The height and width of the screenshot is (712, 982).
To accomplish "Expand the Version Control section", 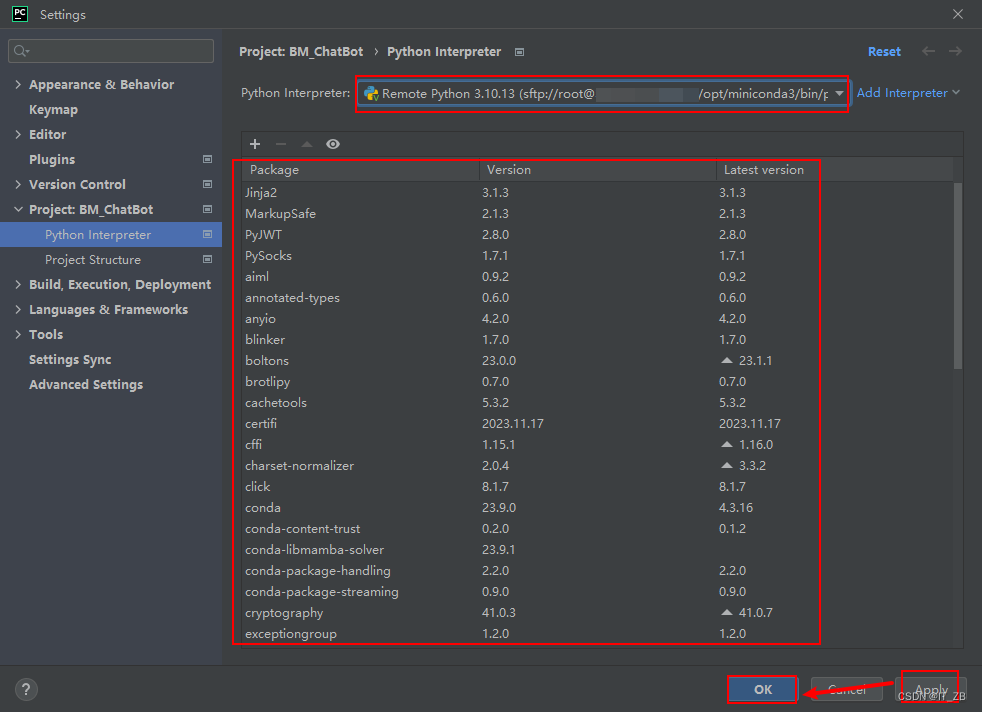I will click(x=18, y=185).
